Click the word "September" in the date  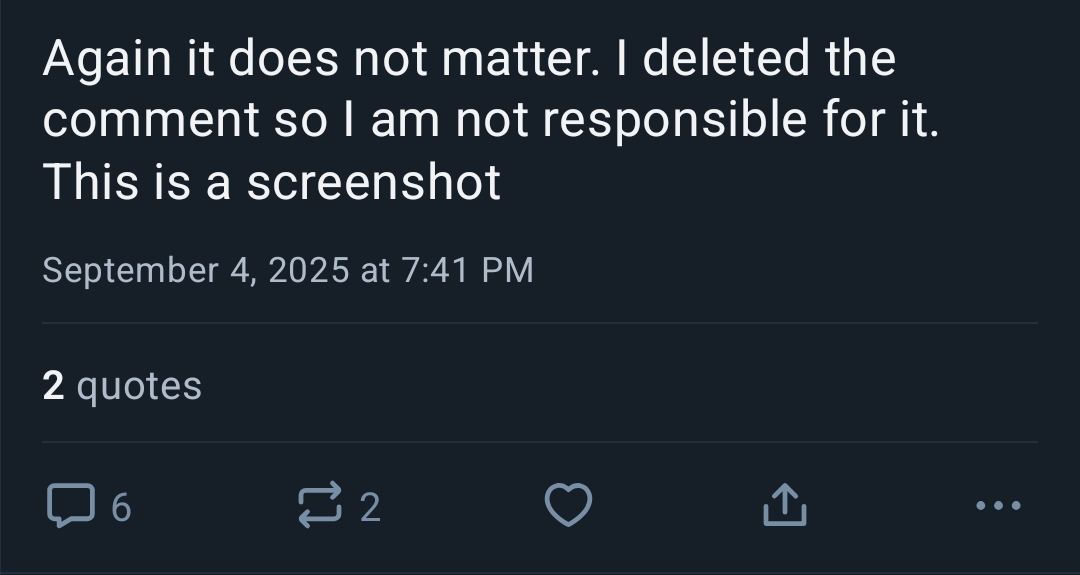pos(130,270)
